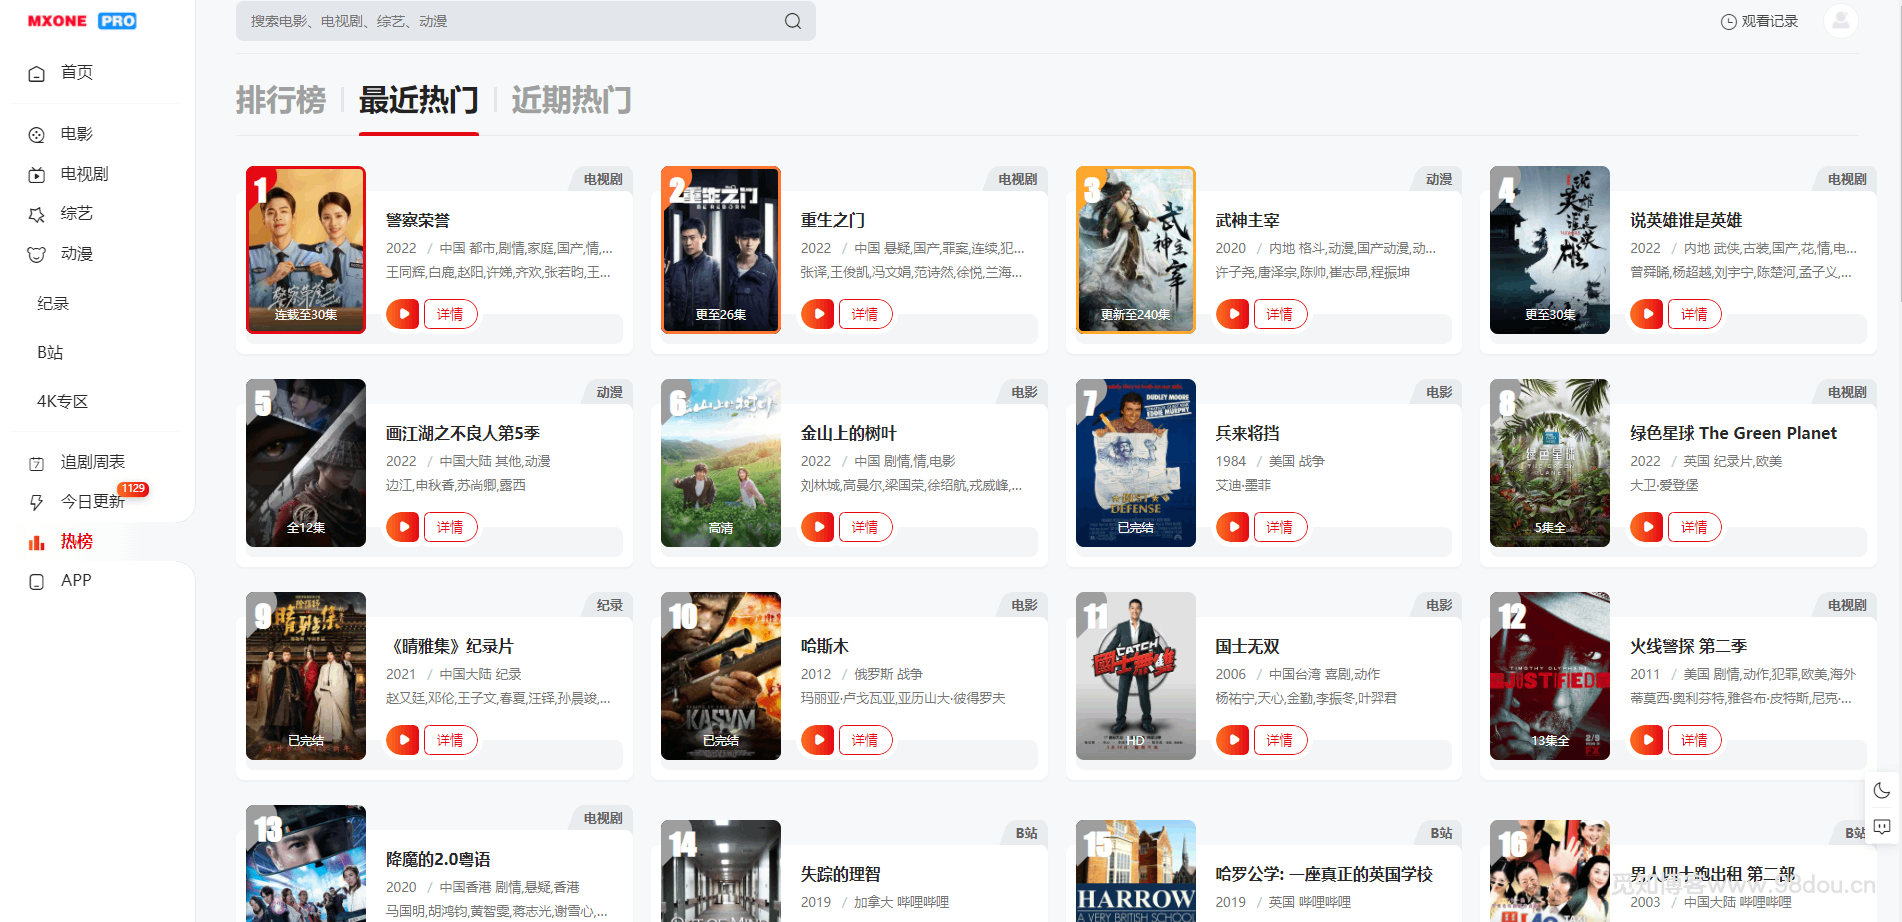Open the 追剧周表 drama schedule icon
Screen dimensions: 1902x922
pyautogui.click(x=36, y=461)
